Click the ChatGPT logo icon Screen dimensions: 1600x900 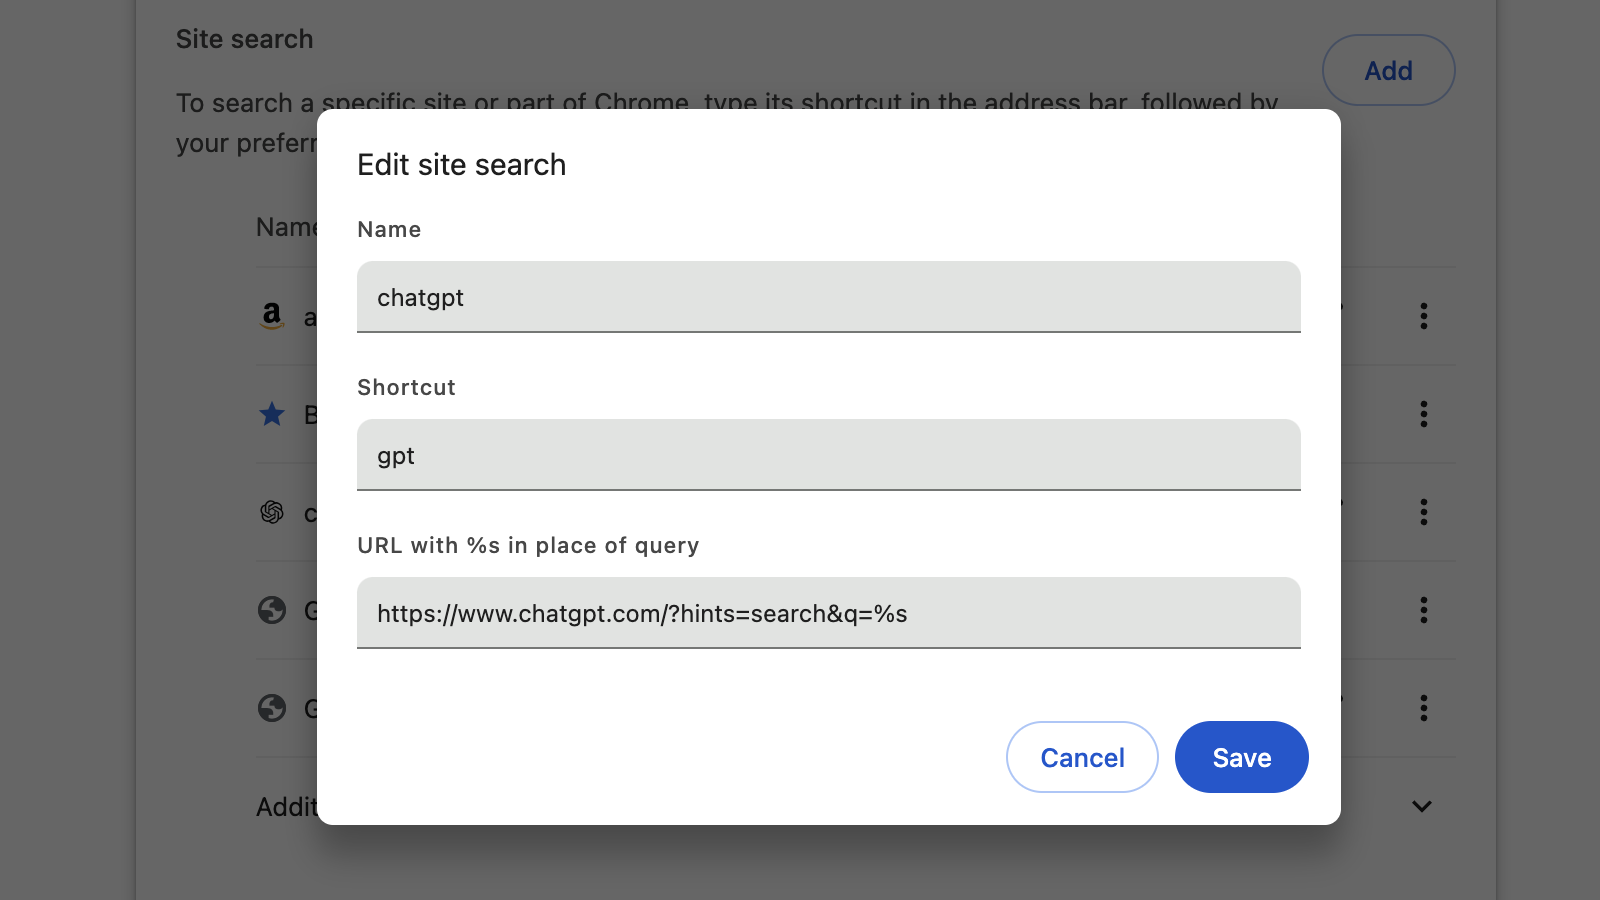[x=272, y=513]
